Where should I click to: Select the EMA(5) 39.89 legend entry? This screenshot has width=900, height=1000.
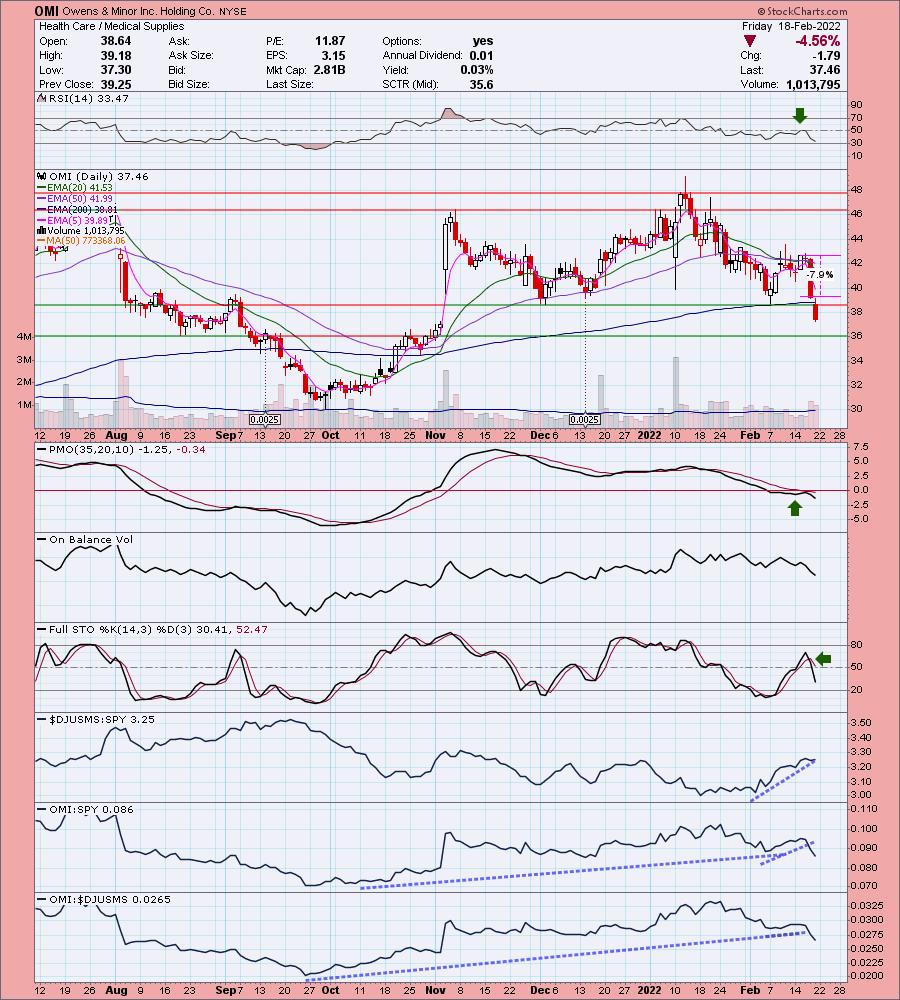tap(73, 220)
